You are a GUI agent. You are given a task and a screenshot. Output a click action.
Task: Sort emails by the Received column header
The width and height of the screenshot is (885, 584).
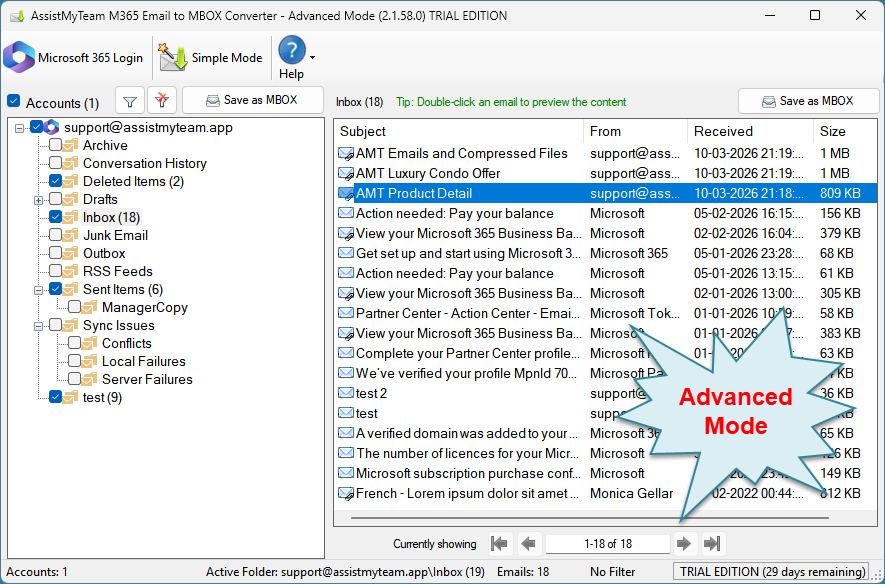click(x=750, y=131)
